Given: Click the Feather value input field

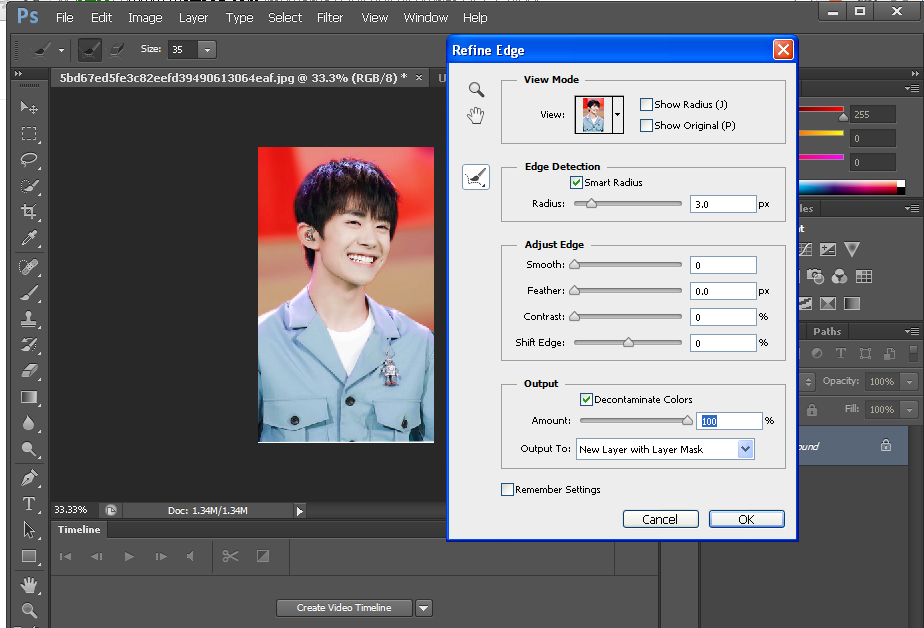Looking at the screenshot, I should 722,291.
